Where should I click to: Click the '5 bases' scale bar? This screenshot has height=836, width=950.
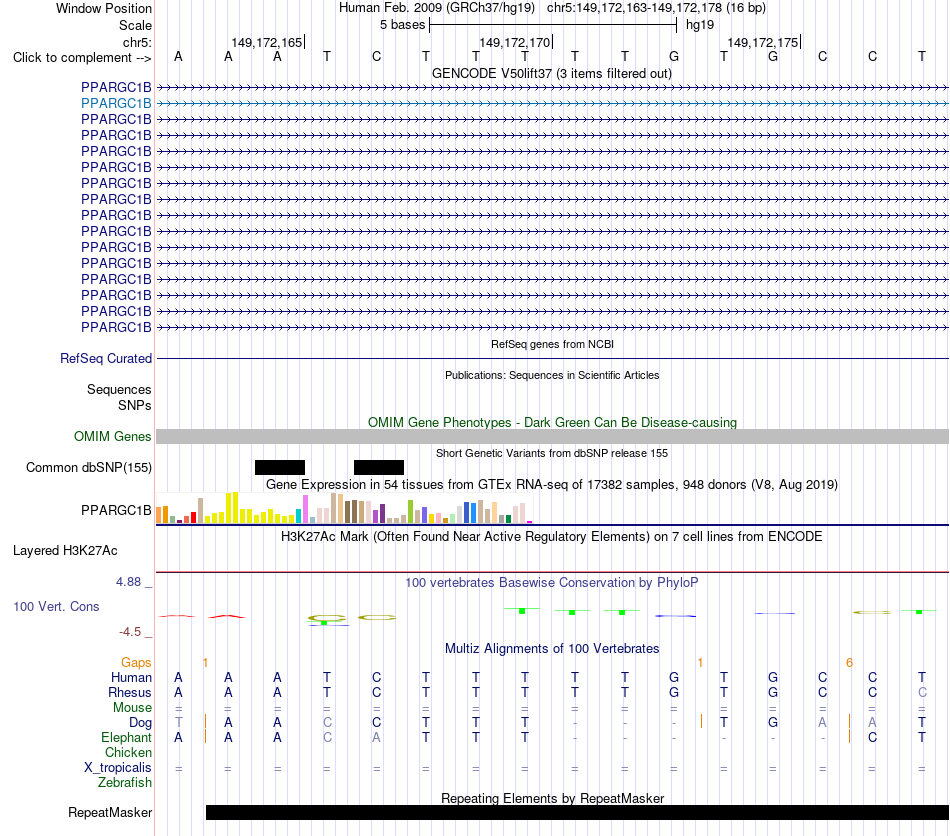(553, 25)
